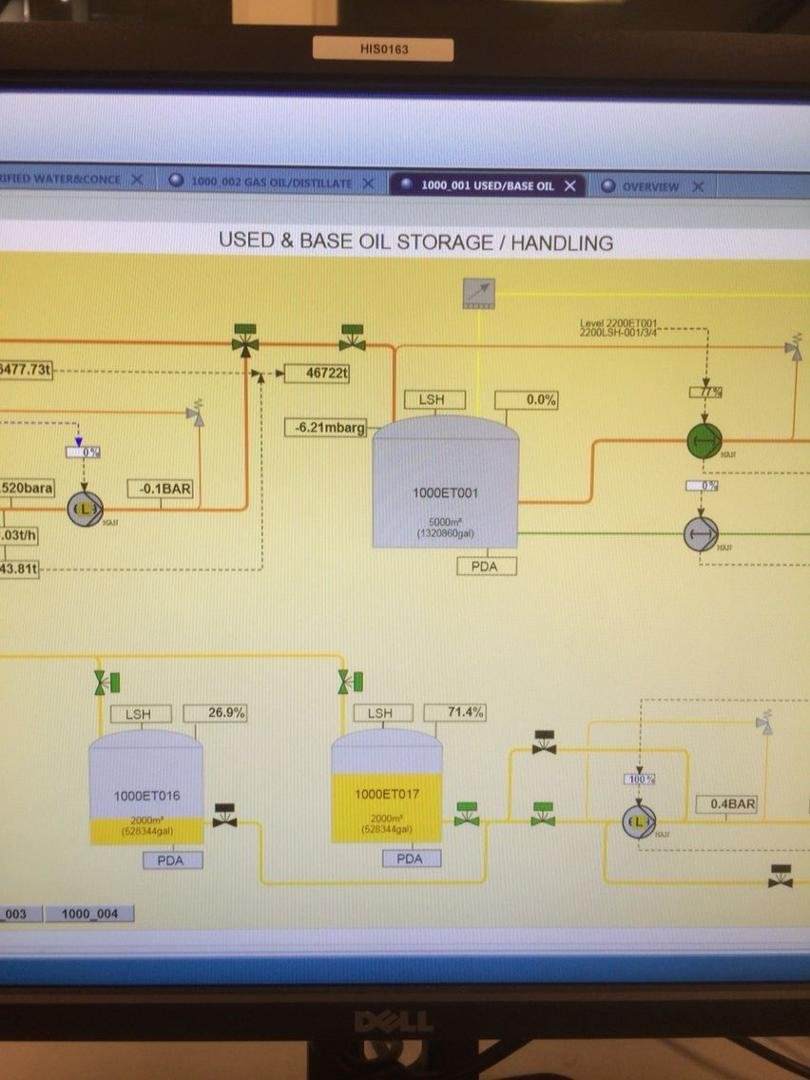Click the relief valve symbol near Level 2200ET001
The image size is (810, 1080).
tap(793, 347)
